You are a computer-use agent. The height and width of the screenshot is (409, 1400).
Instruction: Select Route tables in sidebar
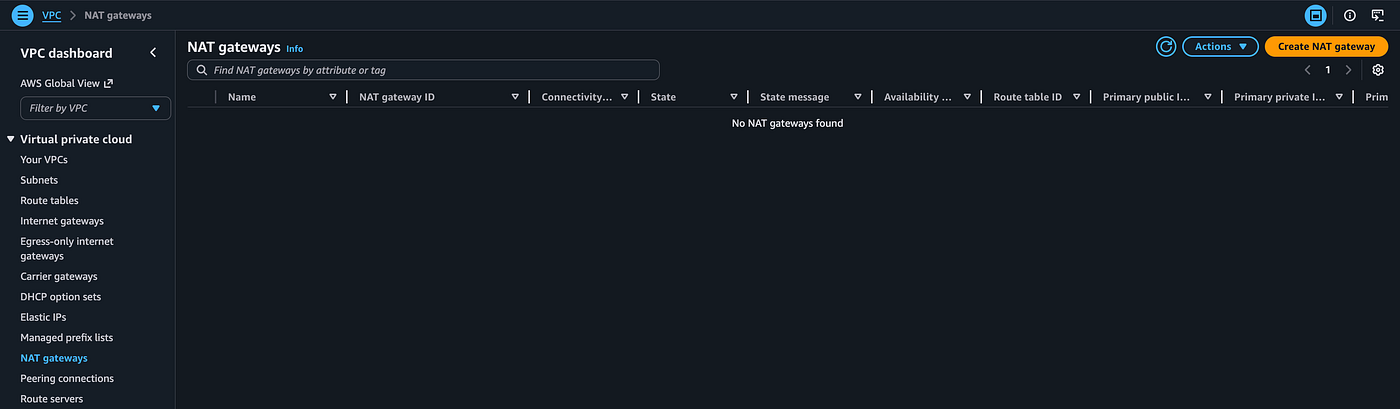[49, 201]
